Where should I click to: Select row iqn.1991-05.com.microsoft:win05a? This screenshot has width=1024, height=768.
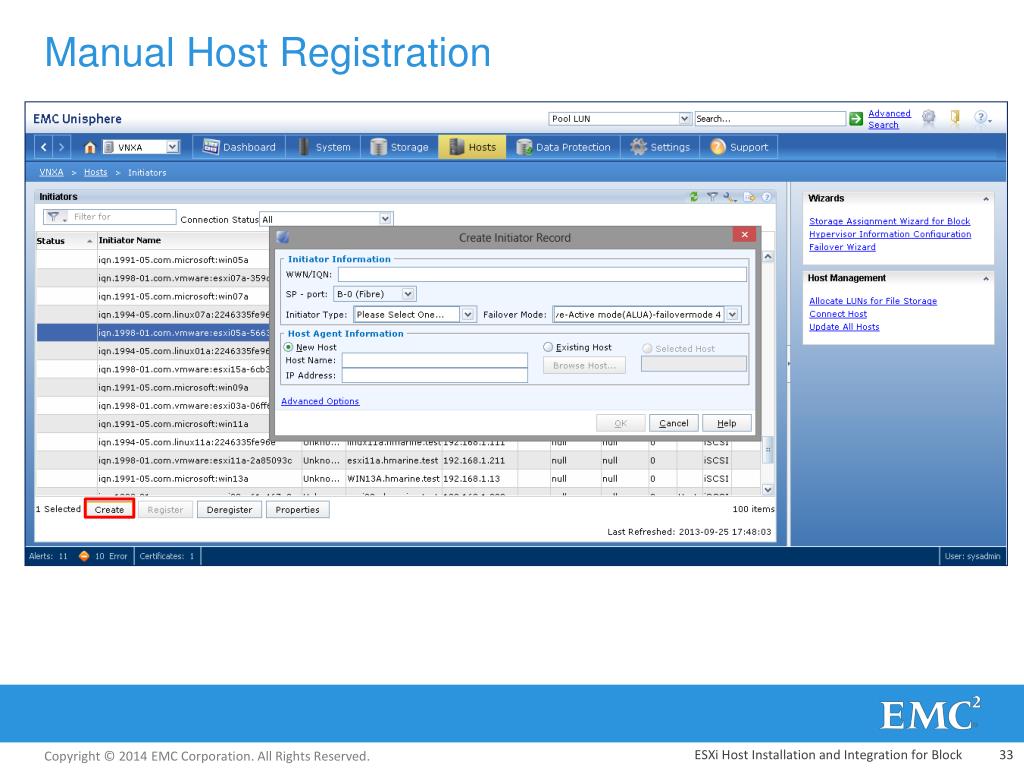click(153, 260)
